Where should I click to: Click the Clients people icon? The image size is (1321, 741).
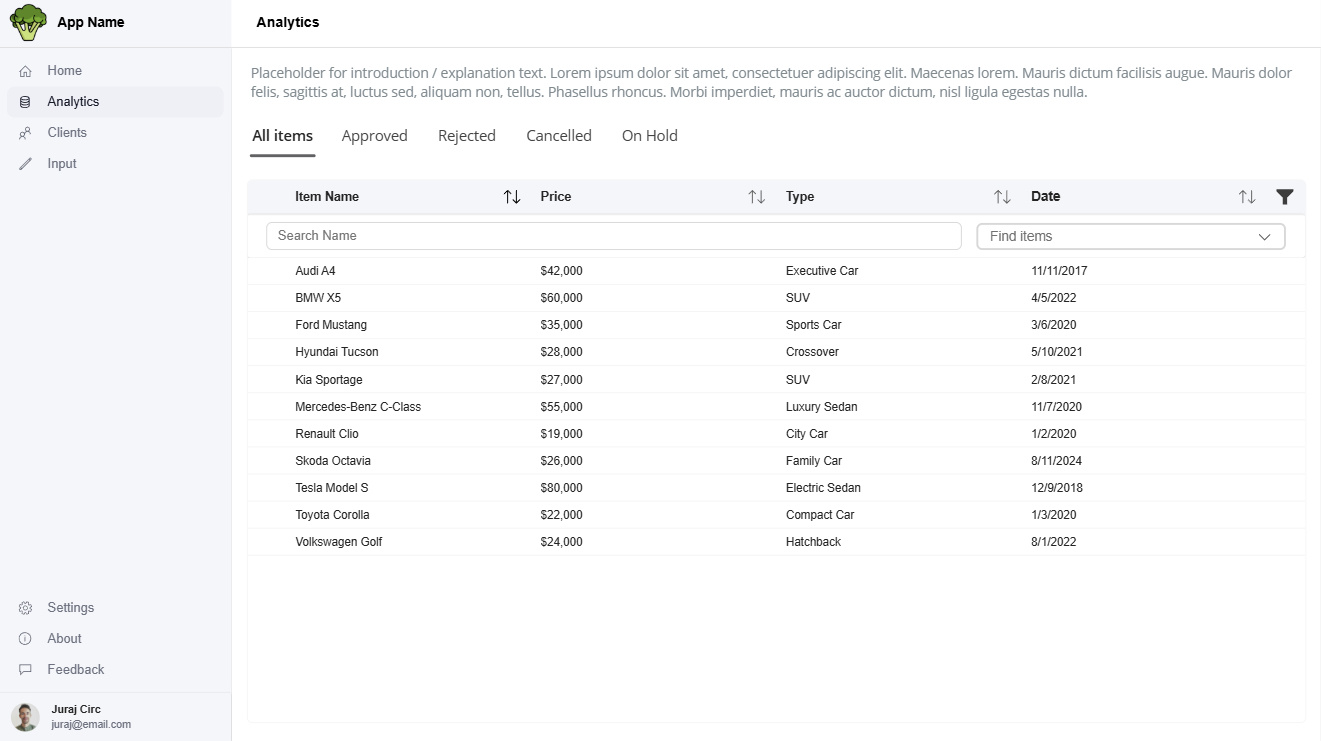(x=25, y=133)
